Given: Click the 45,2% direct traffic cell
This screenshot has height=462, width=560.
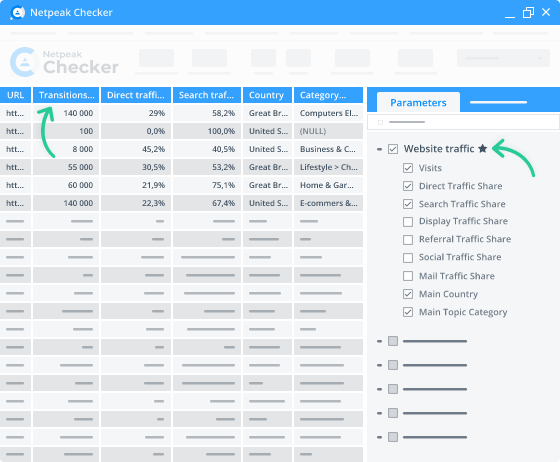Looking at the screenshot, I should [x=136, y=149].
